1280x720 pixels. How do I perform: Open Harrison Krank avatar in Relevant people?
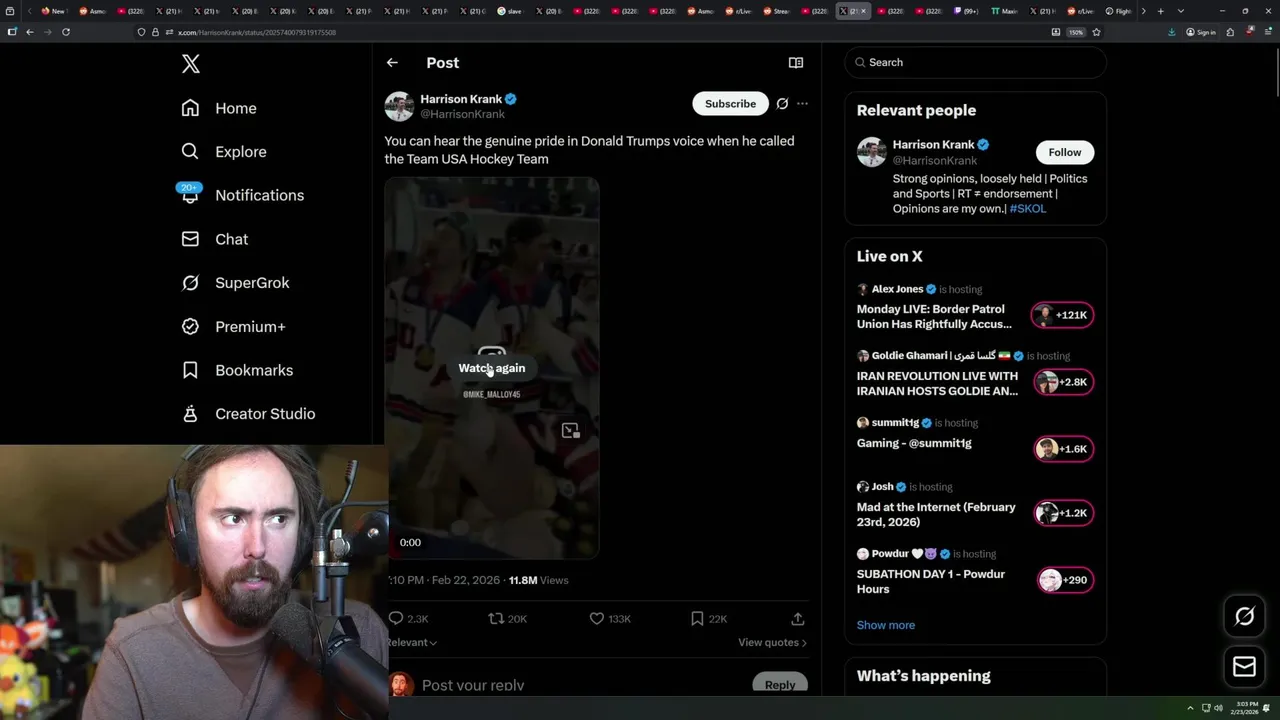click(872, 152)
